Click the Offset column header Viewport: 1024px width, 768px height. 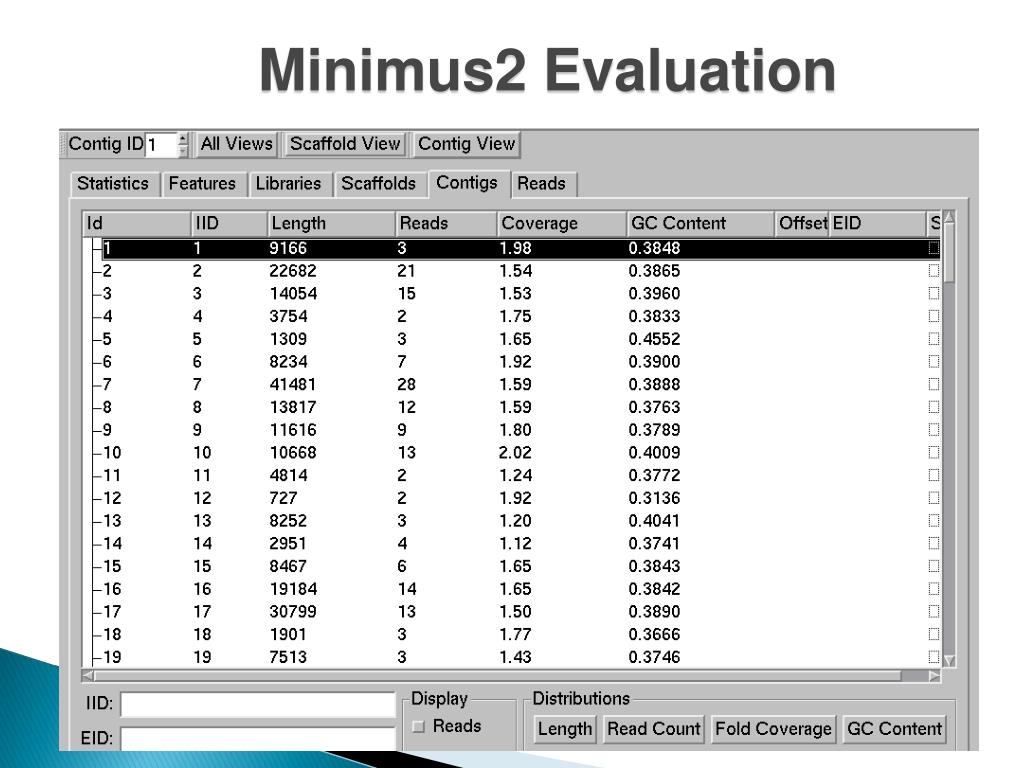[x=802, y=223]
